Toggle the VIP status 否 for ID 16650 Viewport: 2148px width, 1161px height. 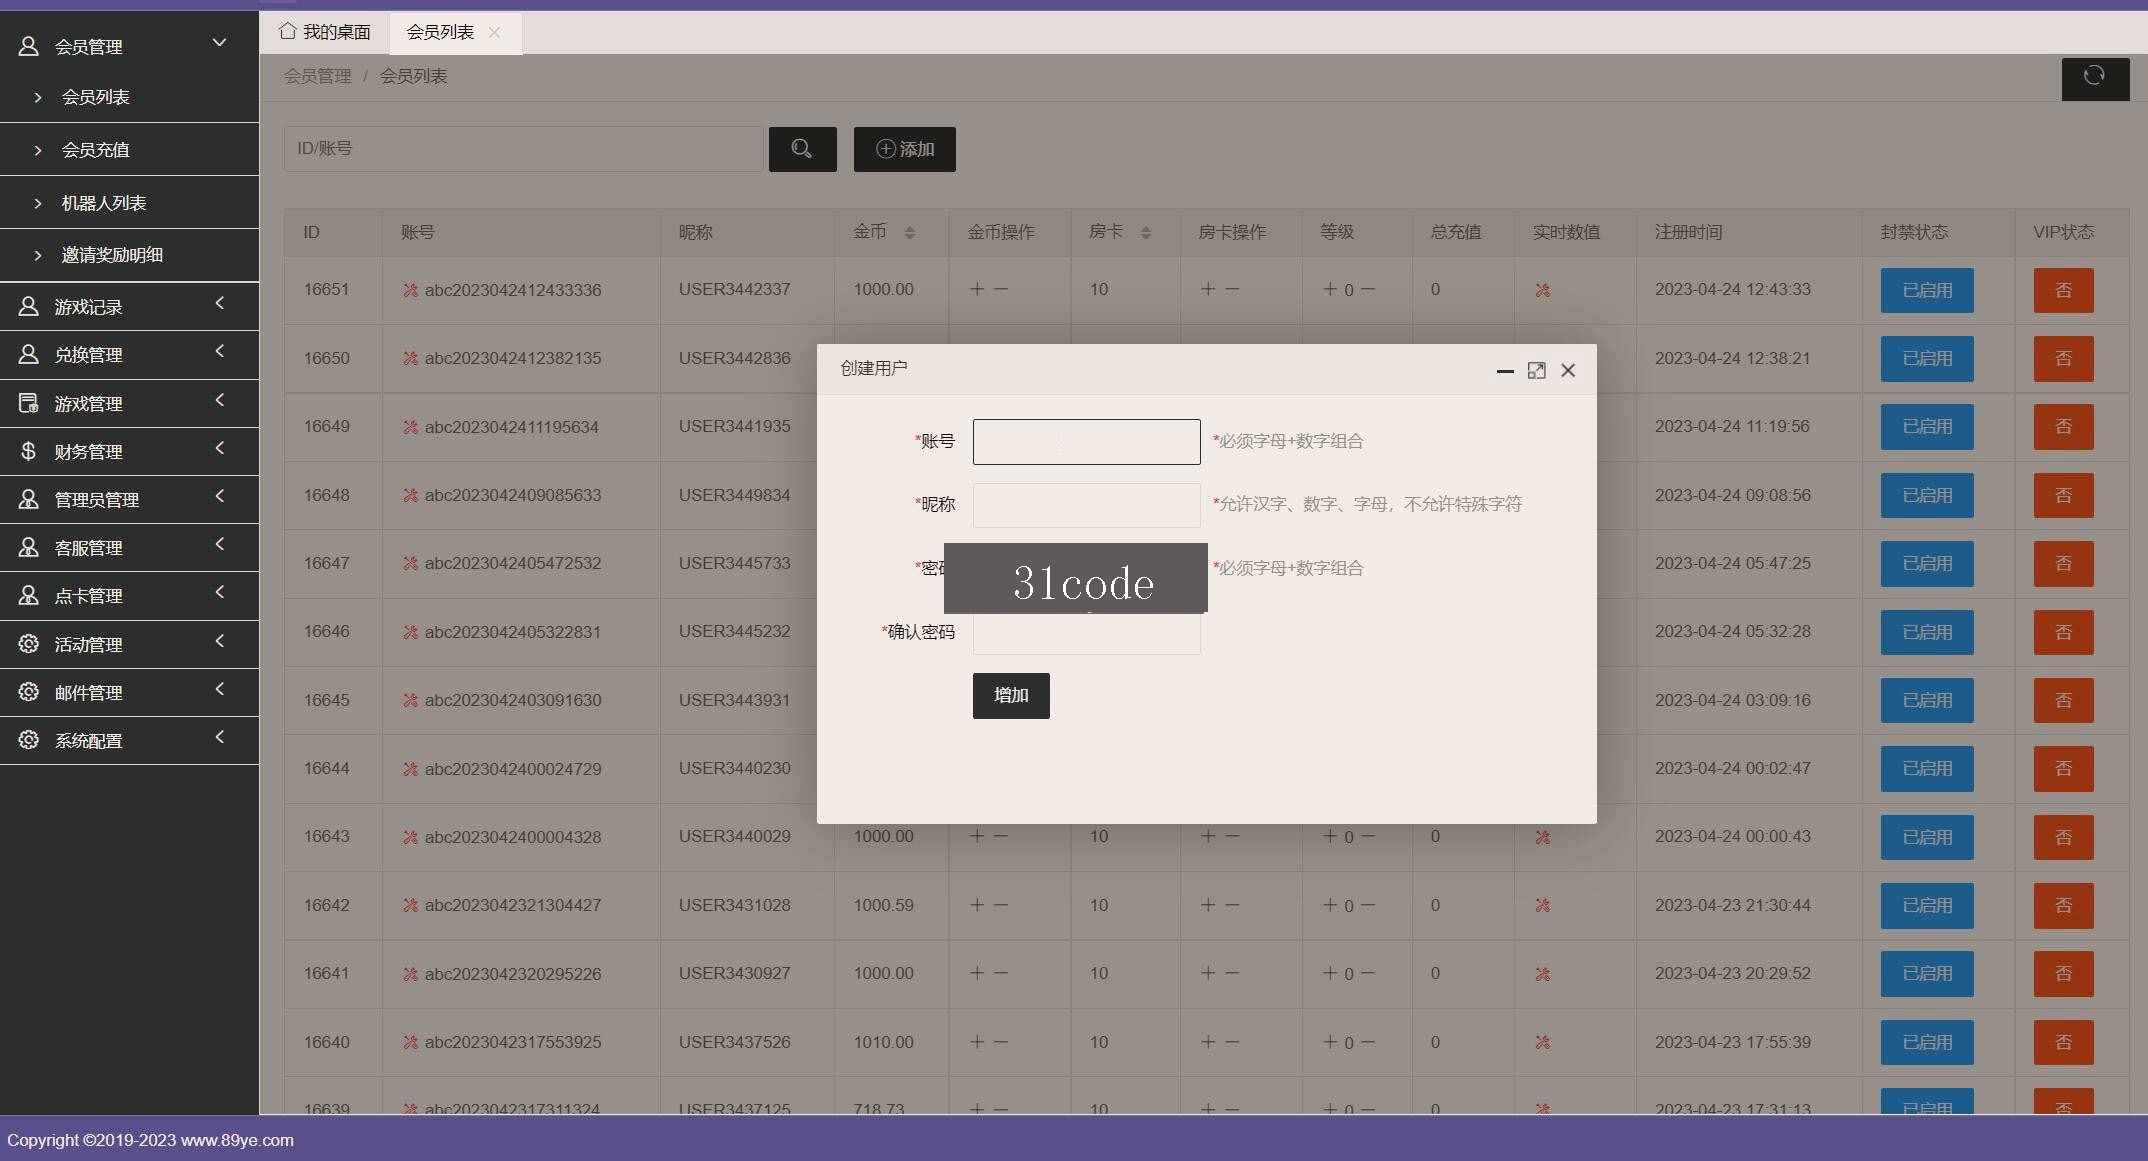point(2063,359)
